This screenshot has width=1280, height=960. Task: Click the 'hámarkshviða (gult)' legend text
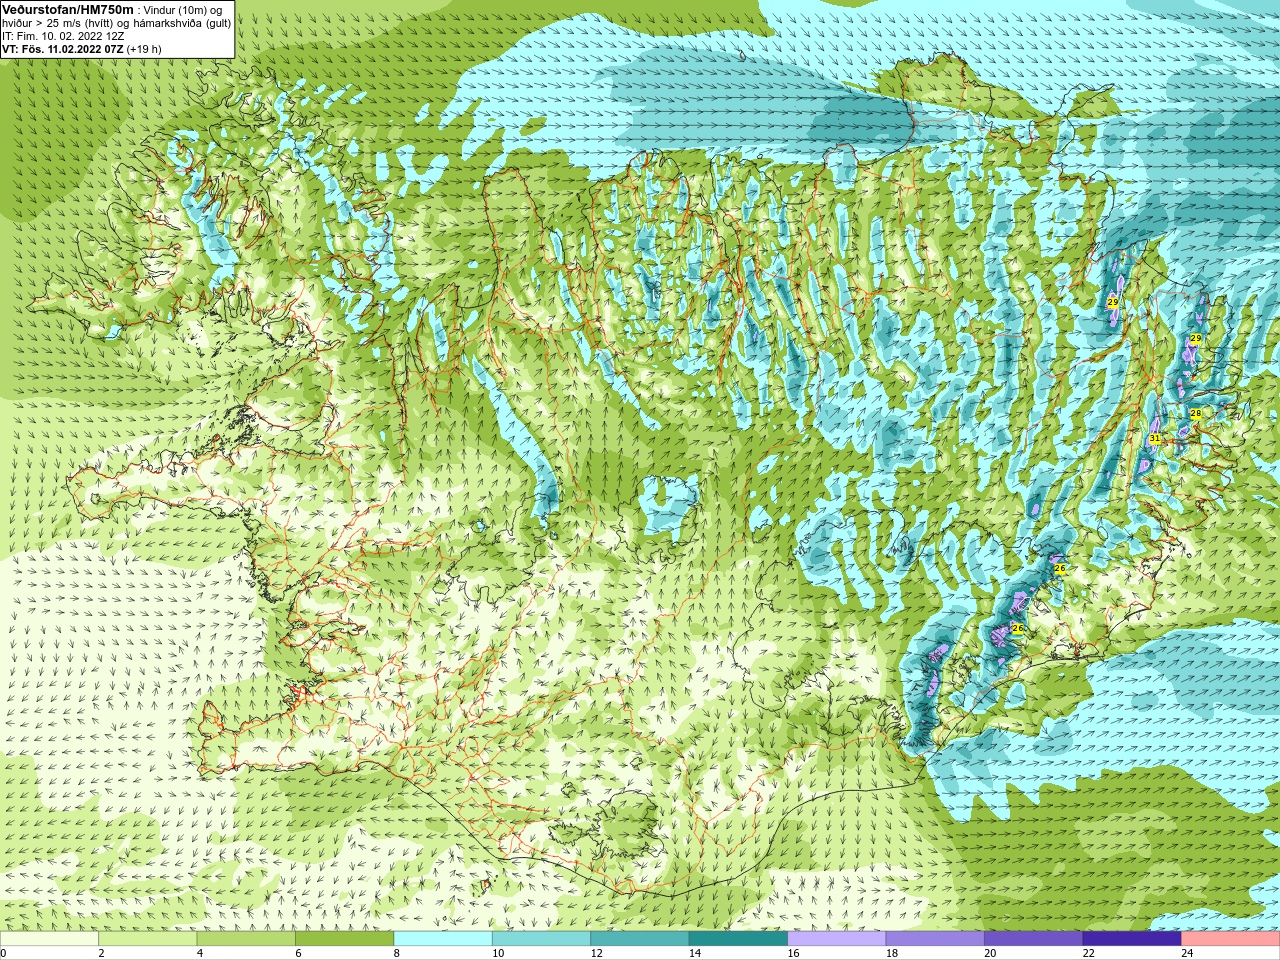point(182,22)
